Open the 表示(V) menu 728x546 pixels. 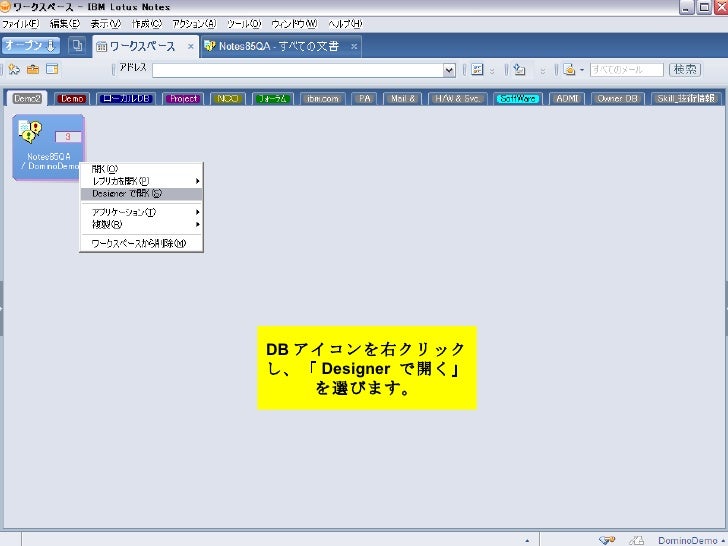(x=105, y=24)
